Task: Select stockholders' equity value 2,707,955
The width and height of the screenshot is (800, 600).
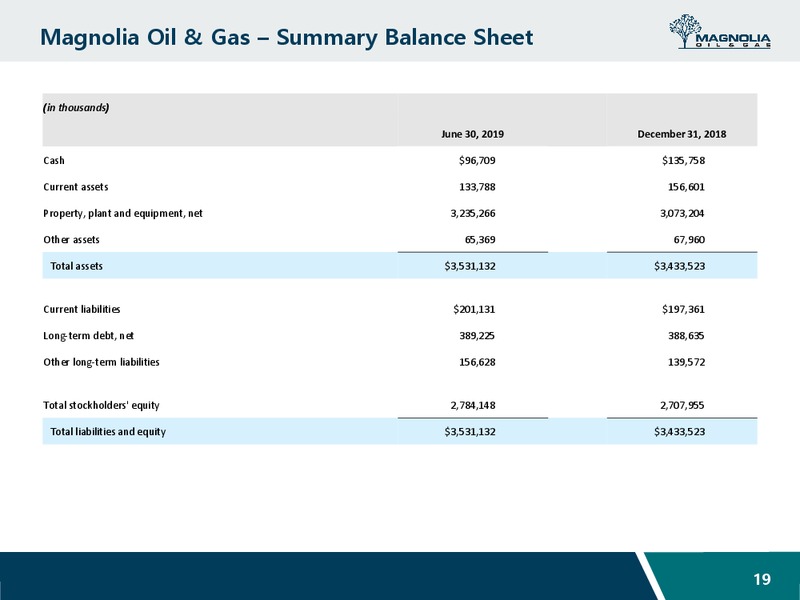Action: 683,406
